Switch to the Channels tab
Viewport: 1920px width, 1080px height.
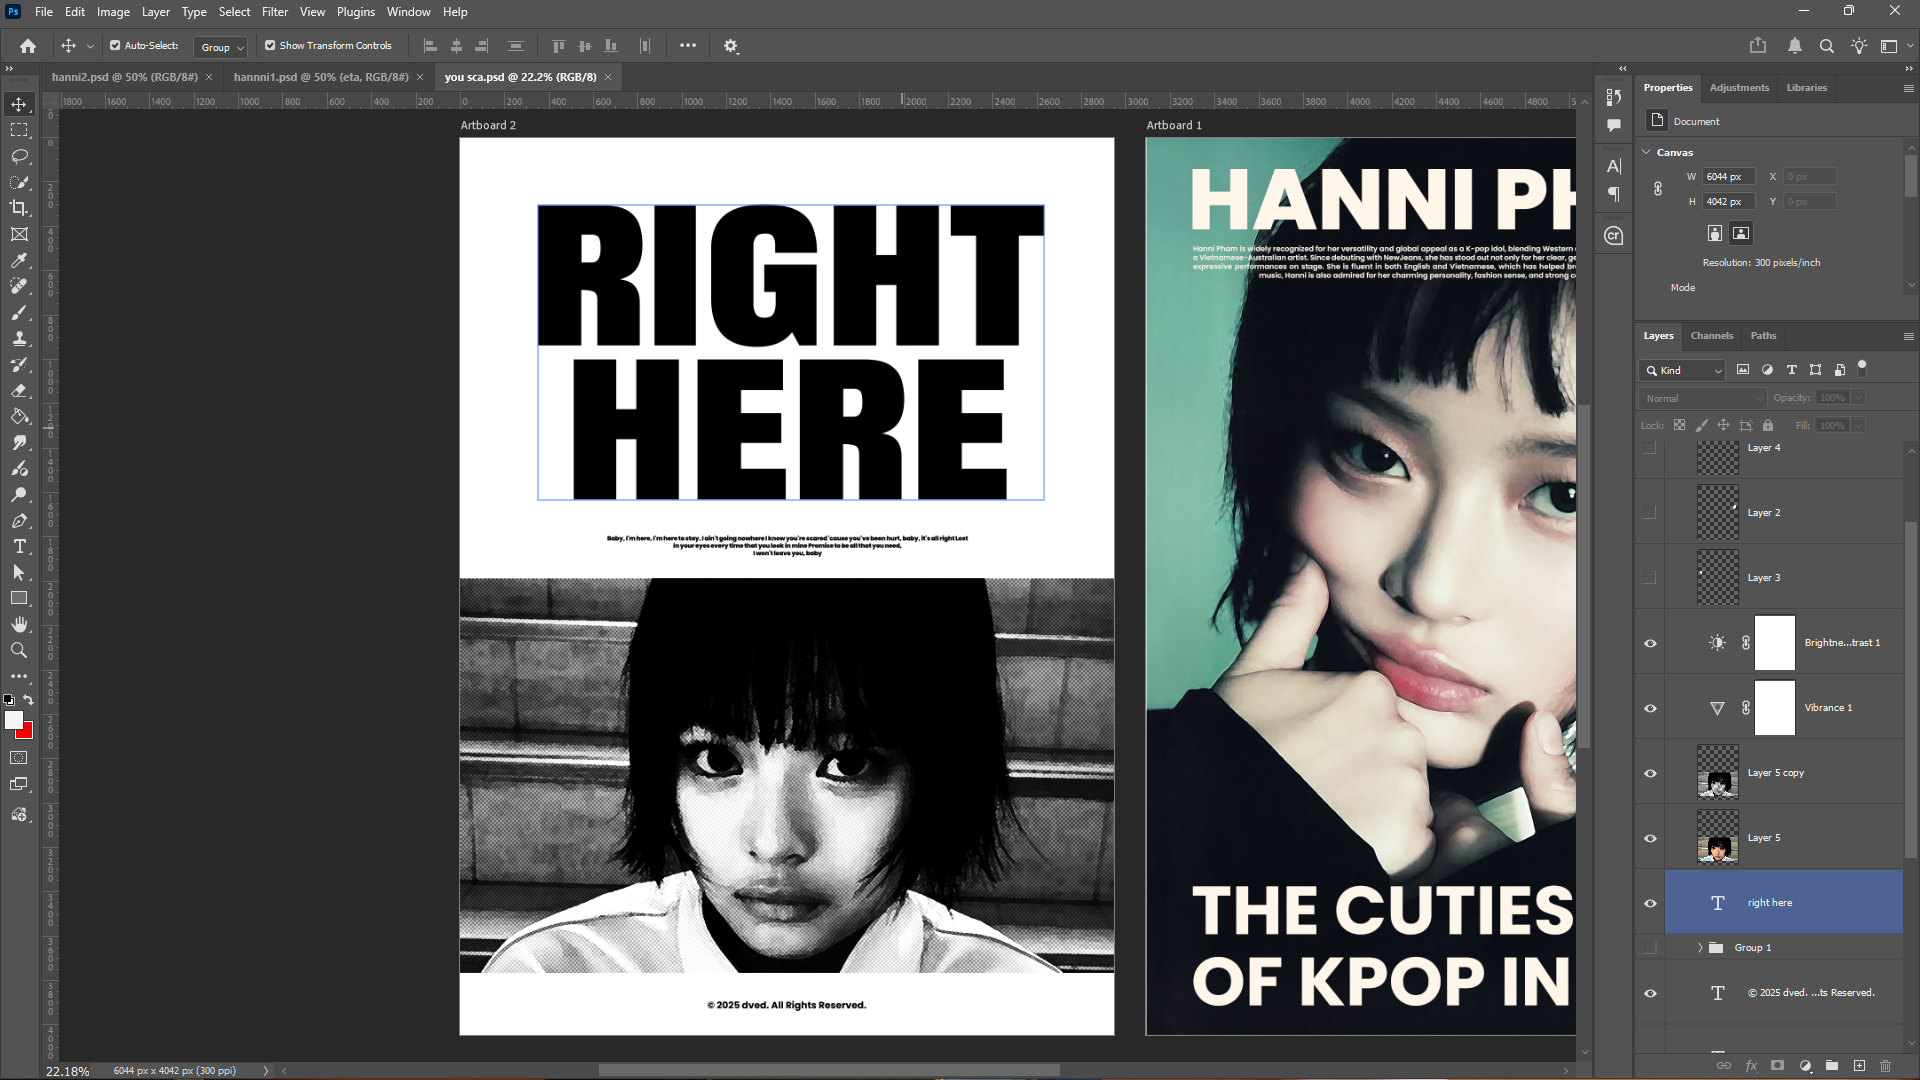click(1711, 336)
